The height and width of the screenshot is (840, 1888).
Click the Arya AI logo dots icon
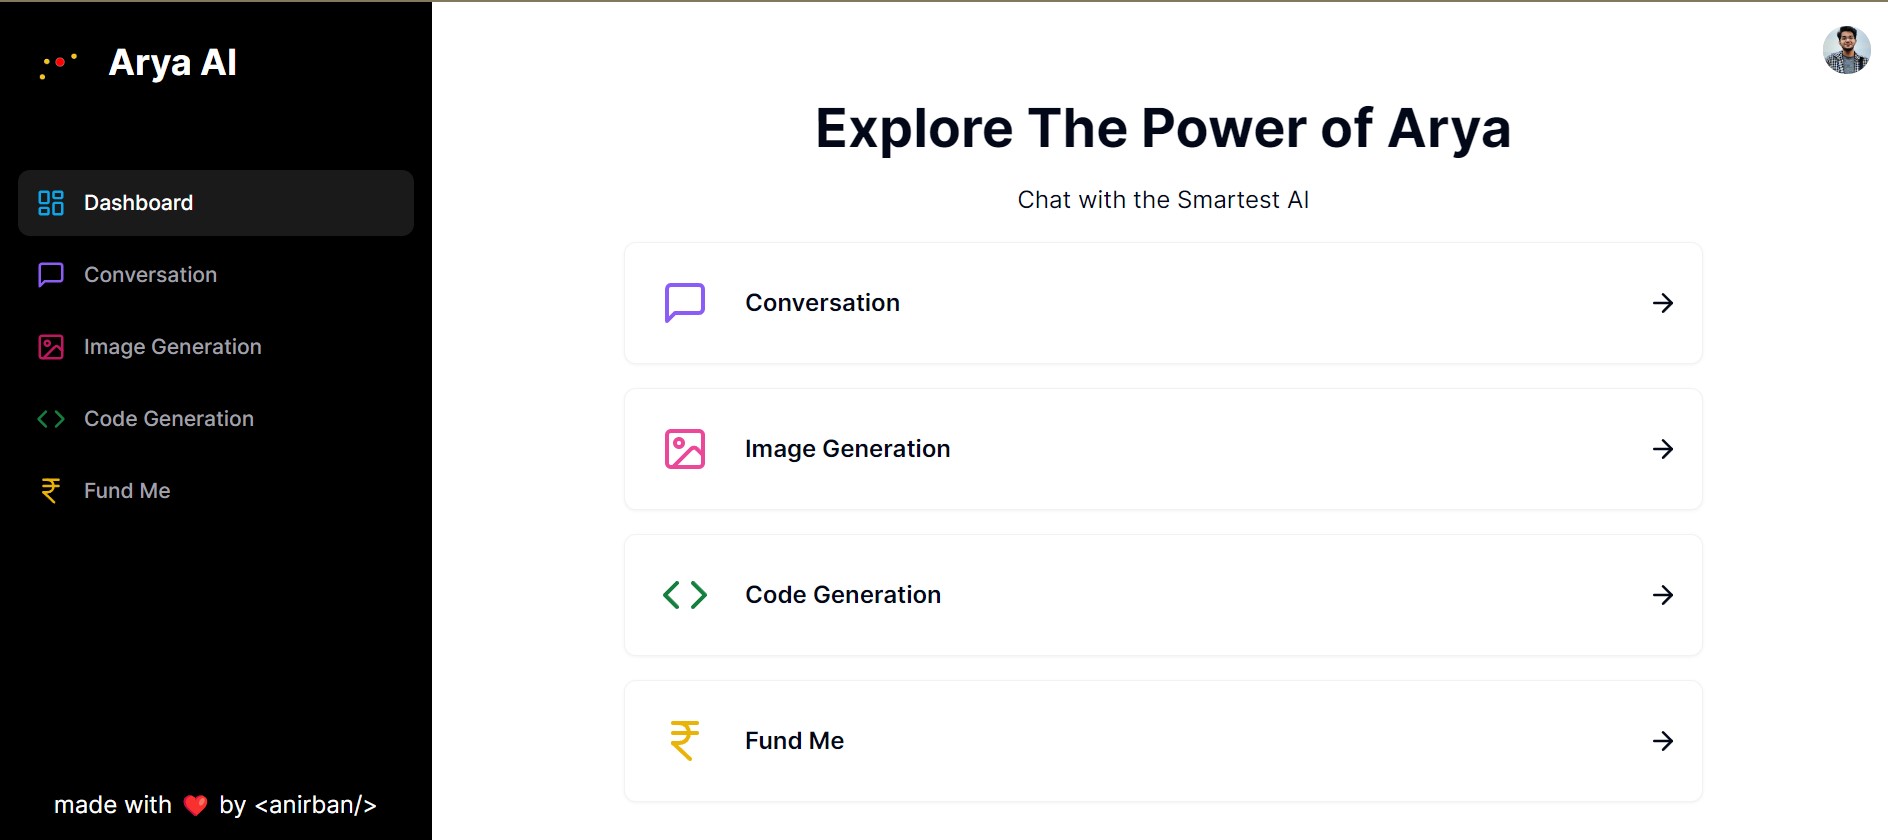tap(58, 64)
